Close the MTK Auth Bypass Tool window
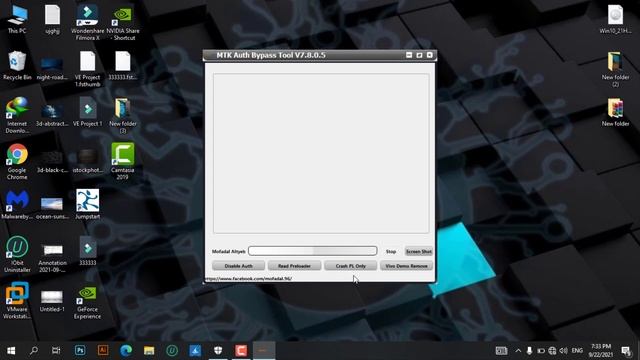This screenshot has height=360, width=640. pyautogui.click(x=429, y=55)
